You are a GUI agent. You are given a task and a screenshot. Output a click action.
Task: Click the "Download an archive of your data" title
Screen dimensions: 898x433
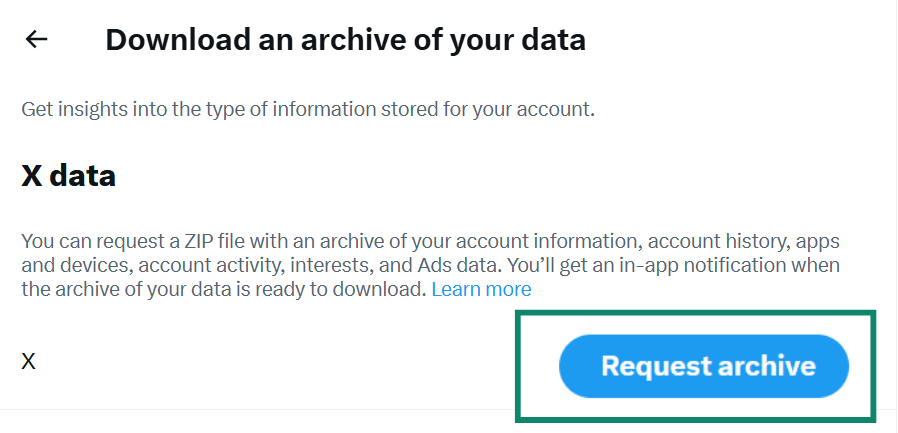click(345, 40)
